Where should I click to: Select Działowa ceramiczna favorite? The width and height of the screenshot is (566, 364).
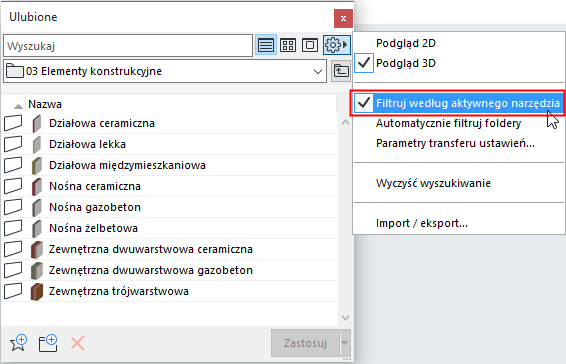coord(169,124)
